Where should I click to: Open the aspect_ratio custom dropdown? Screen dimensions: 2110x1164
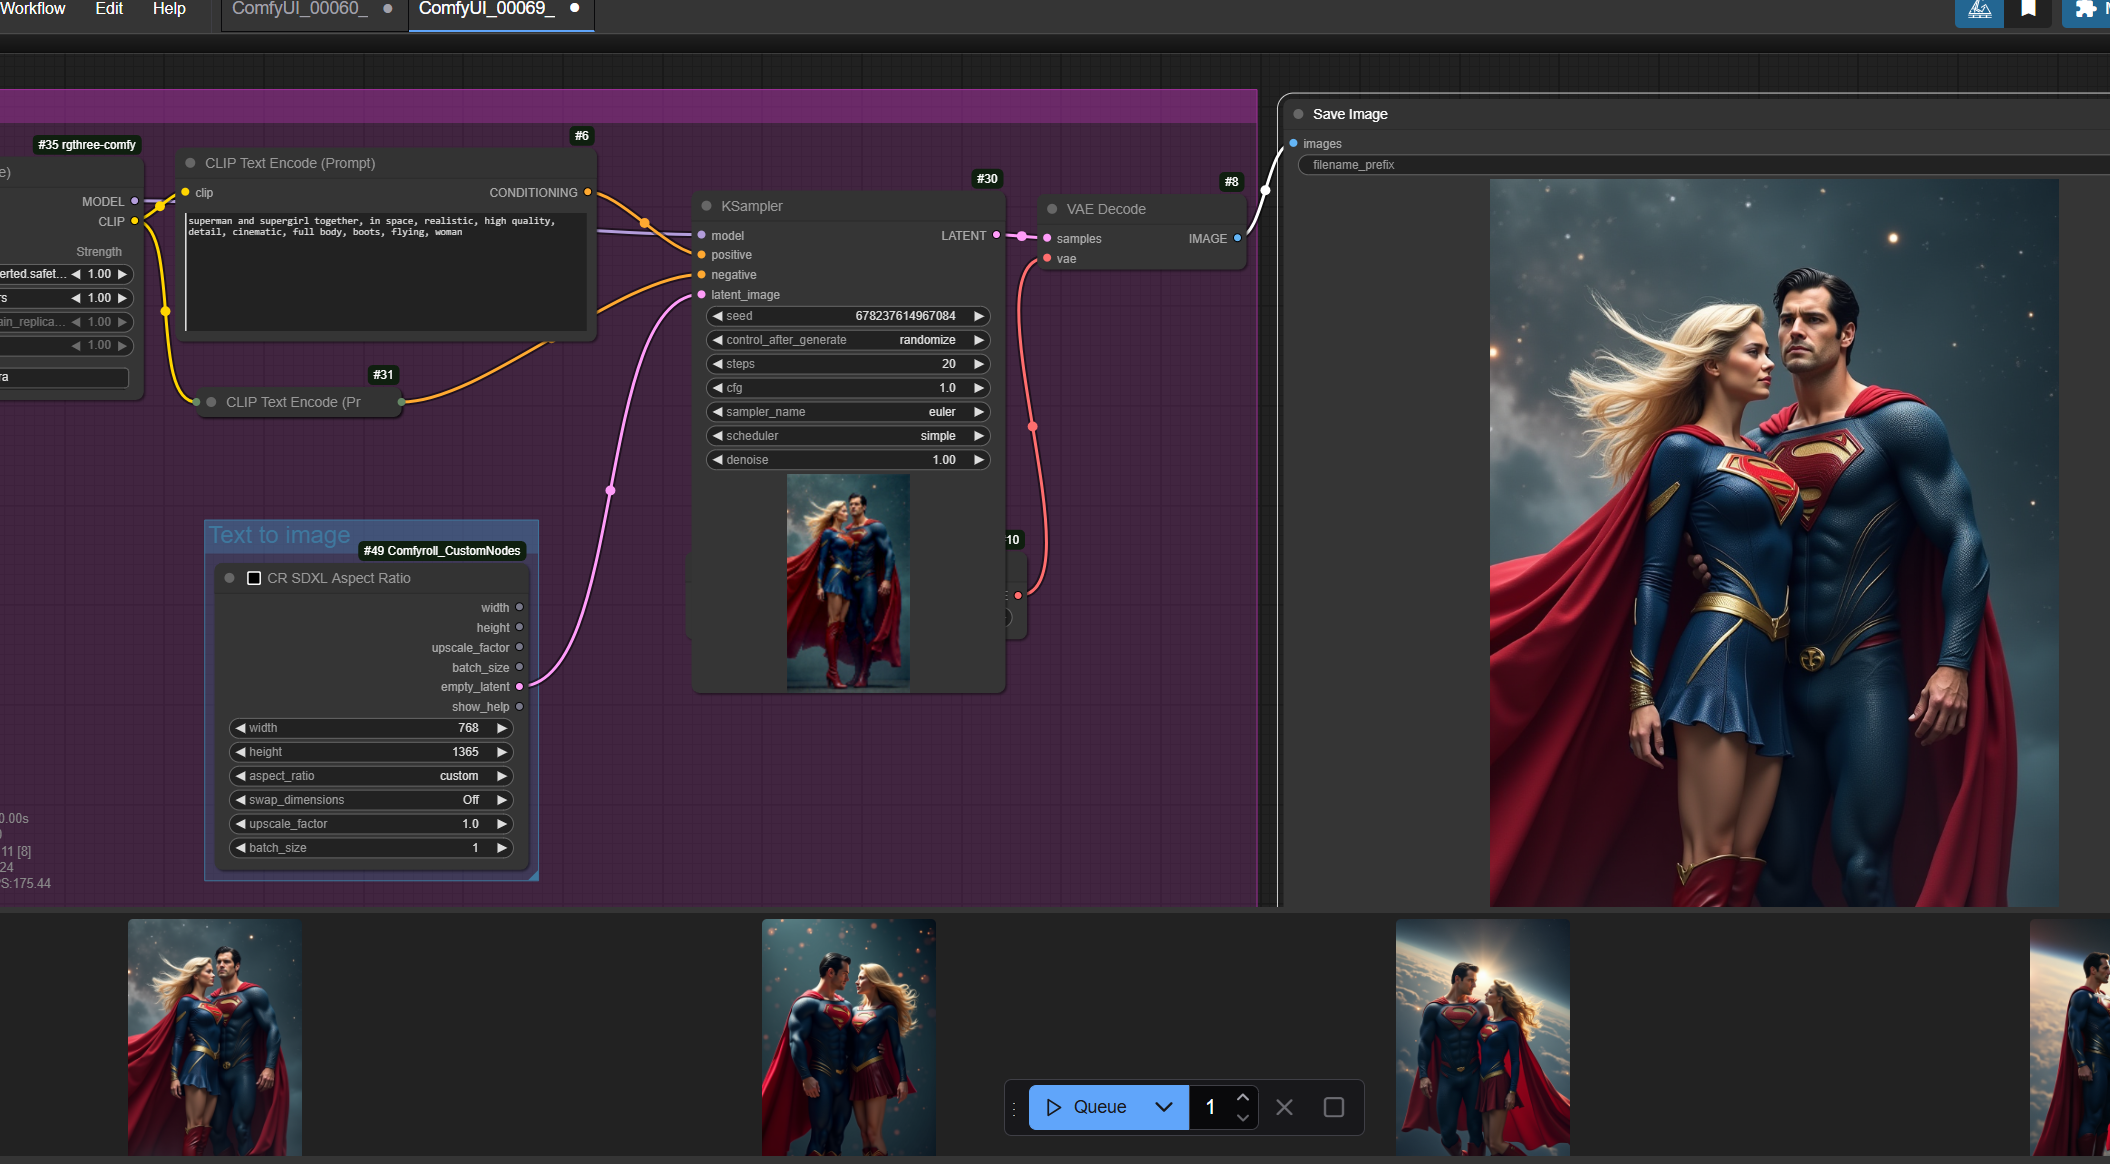371,776
